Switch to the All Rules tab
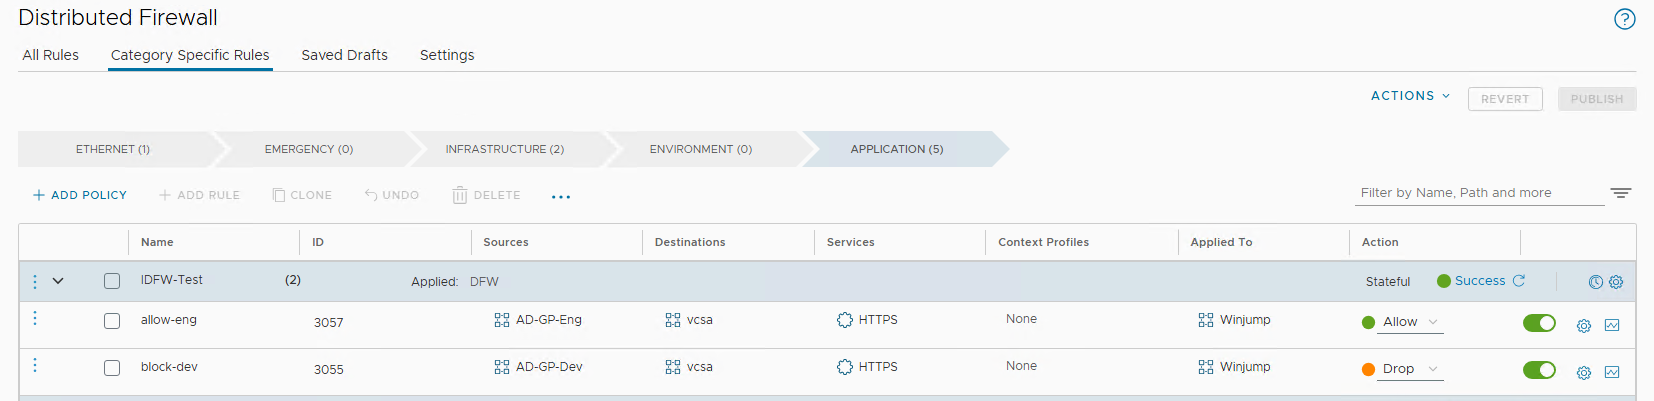The image size is (1654, 401). 51,55
